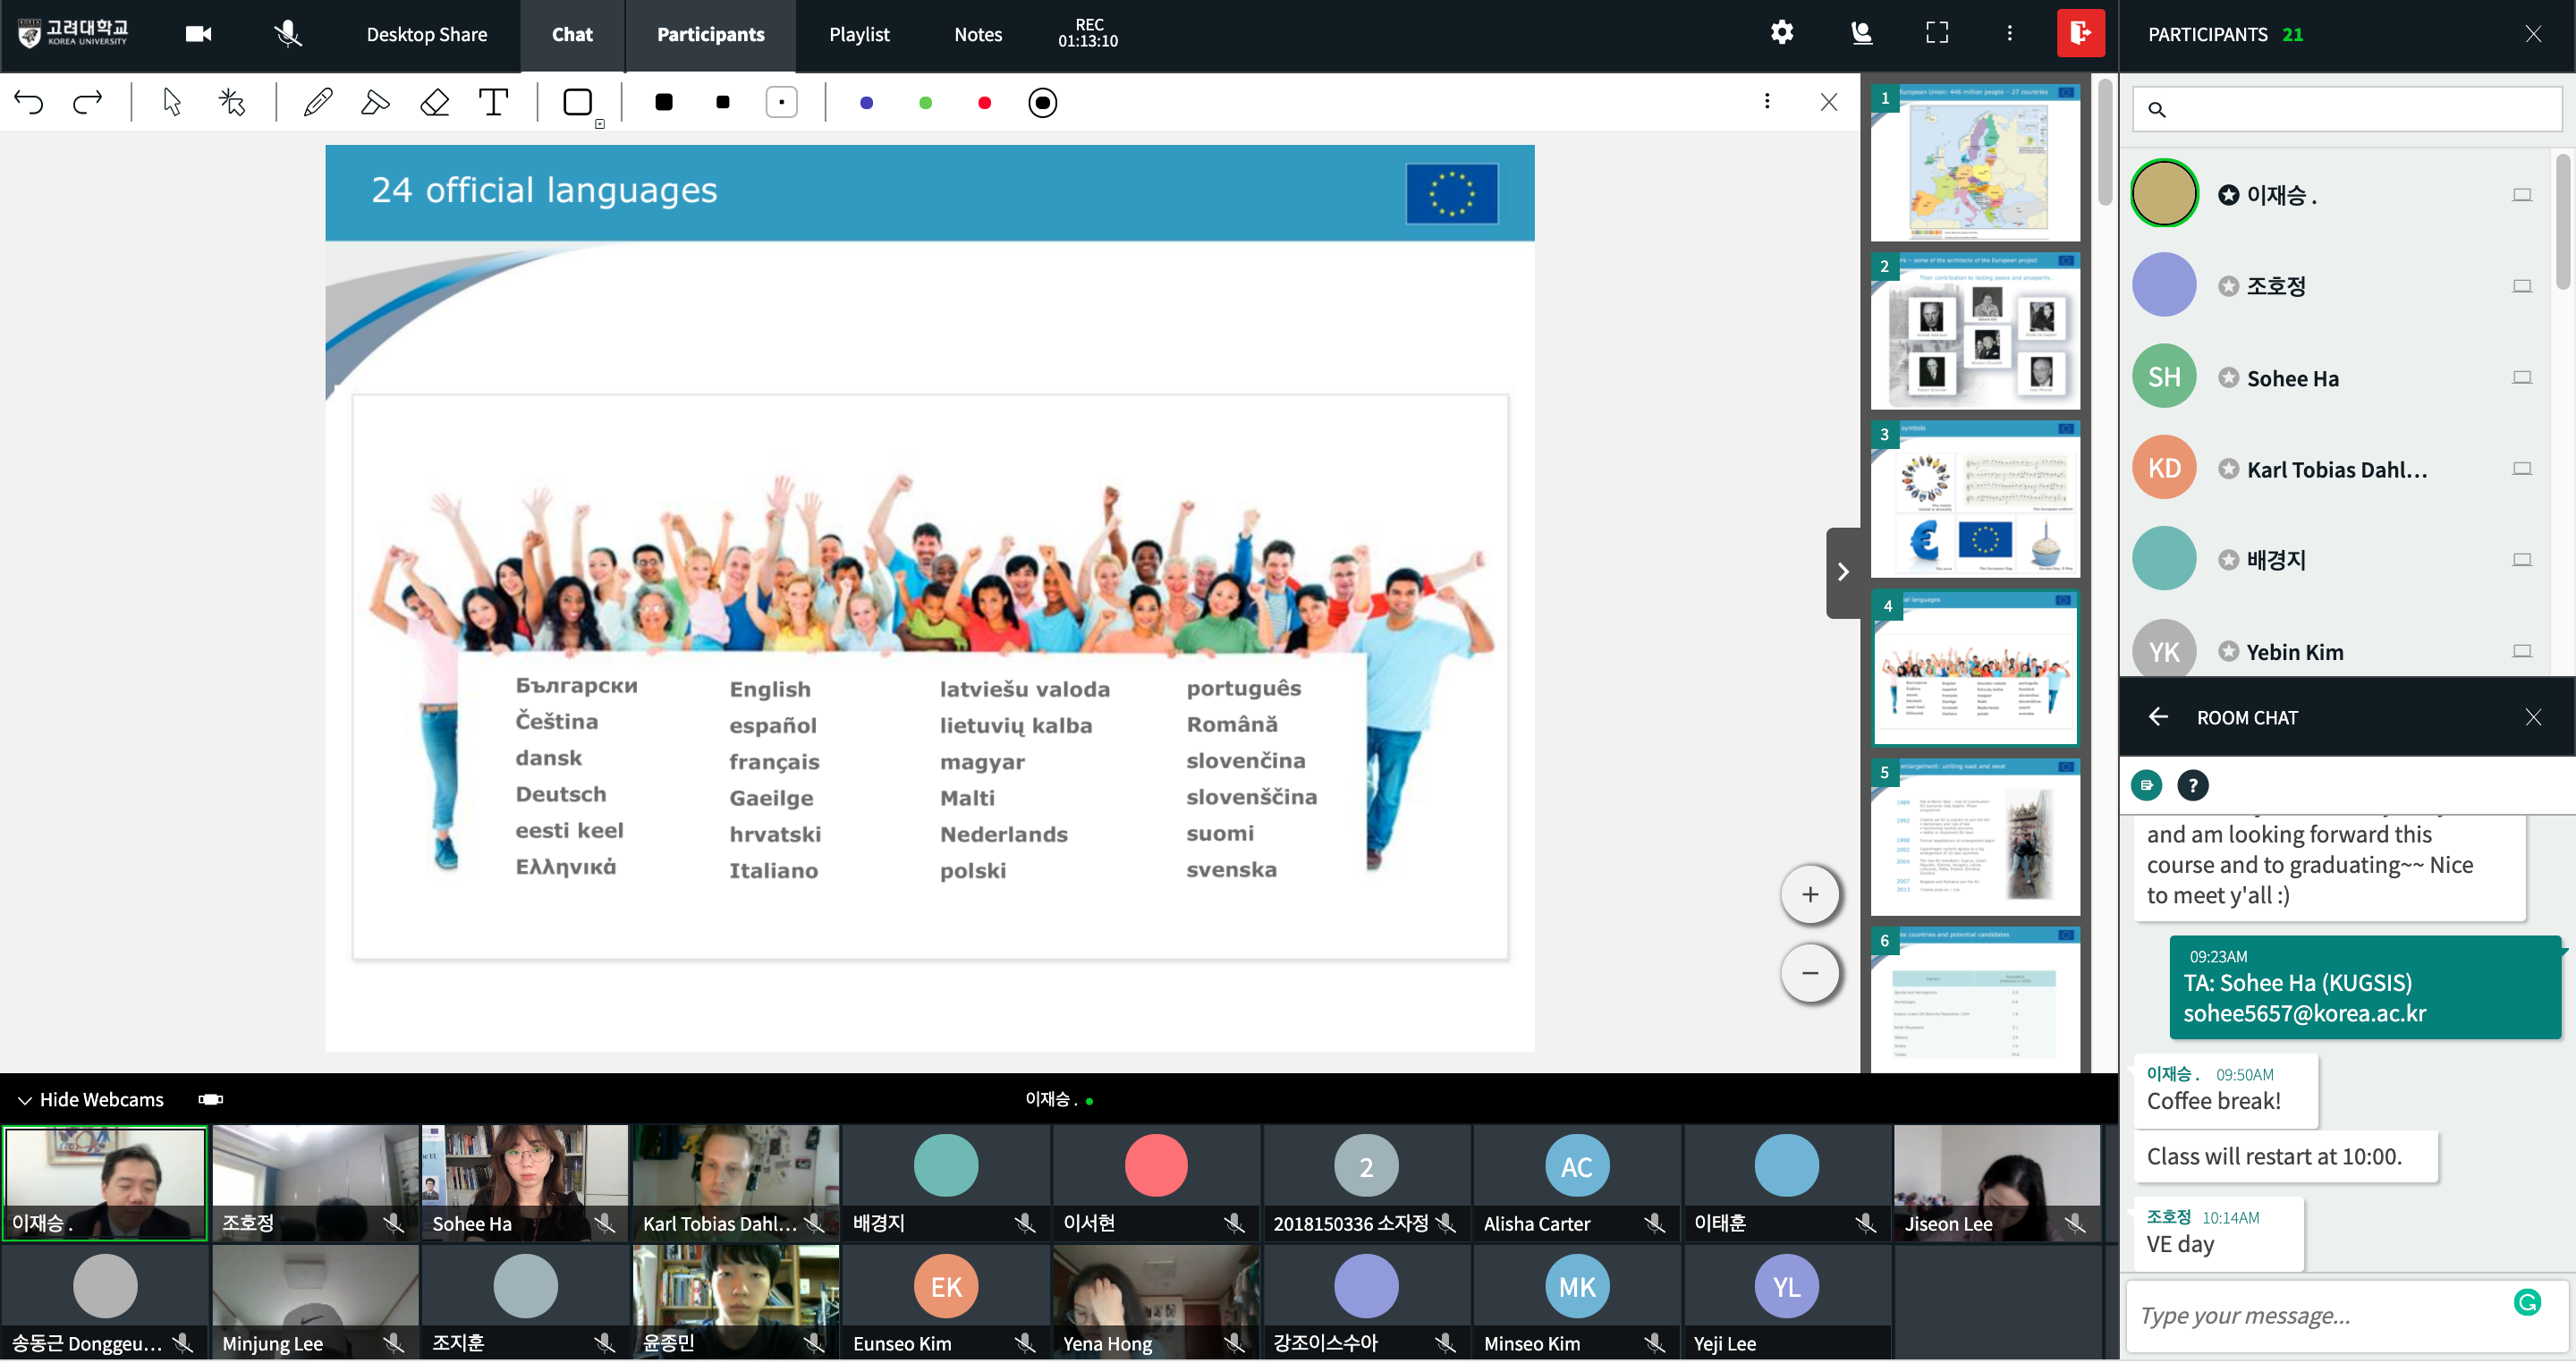
Task: Choose the text tool
Action: (493, 102)
